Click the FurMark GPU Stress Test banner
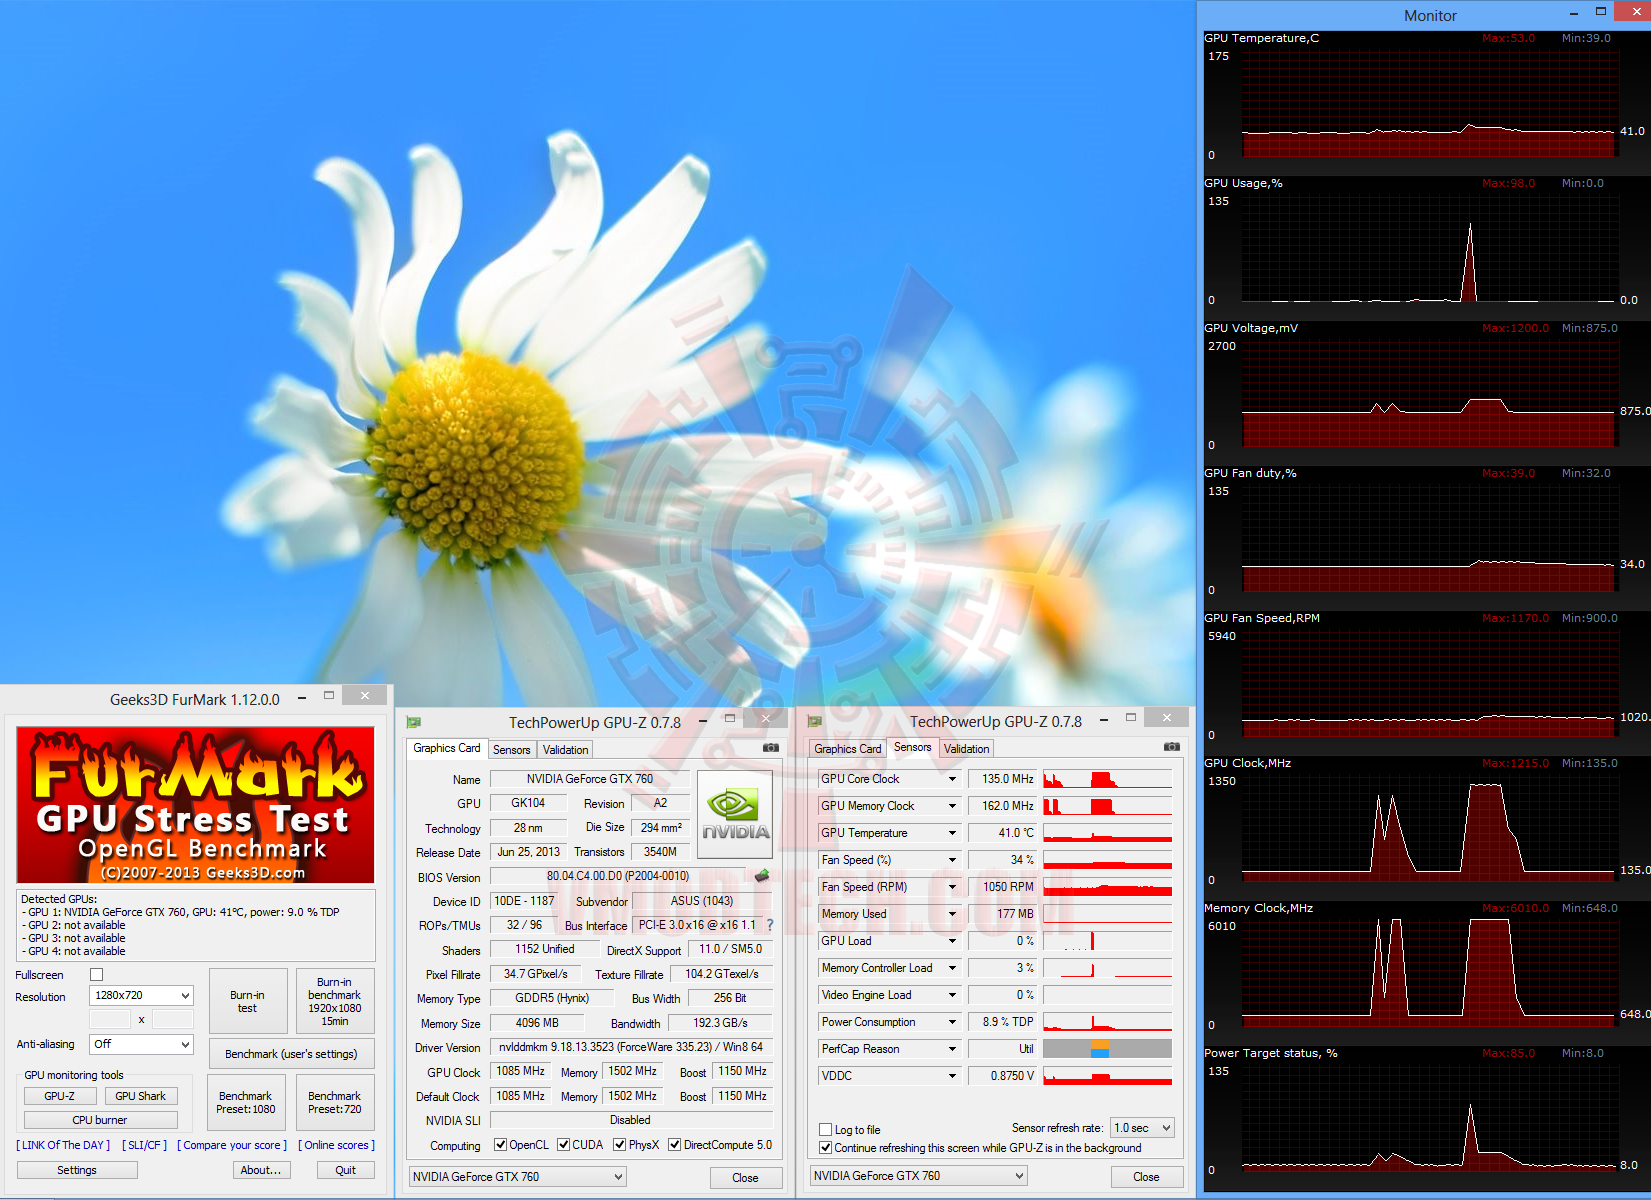 tap(196, 805)
